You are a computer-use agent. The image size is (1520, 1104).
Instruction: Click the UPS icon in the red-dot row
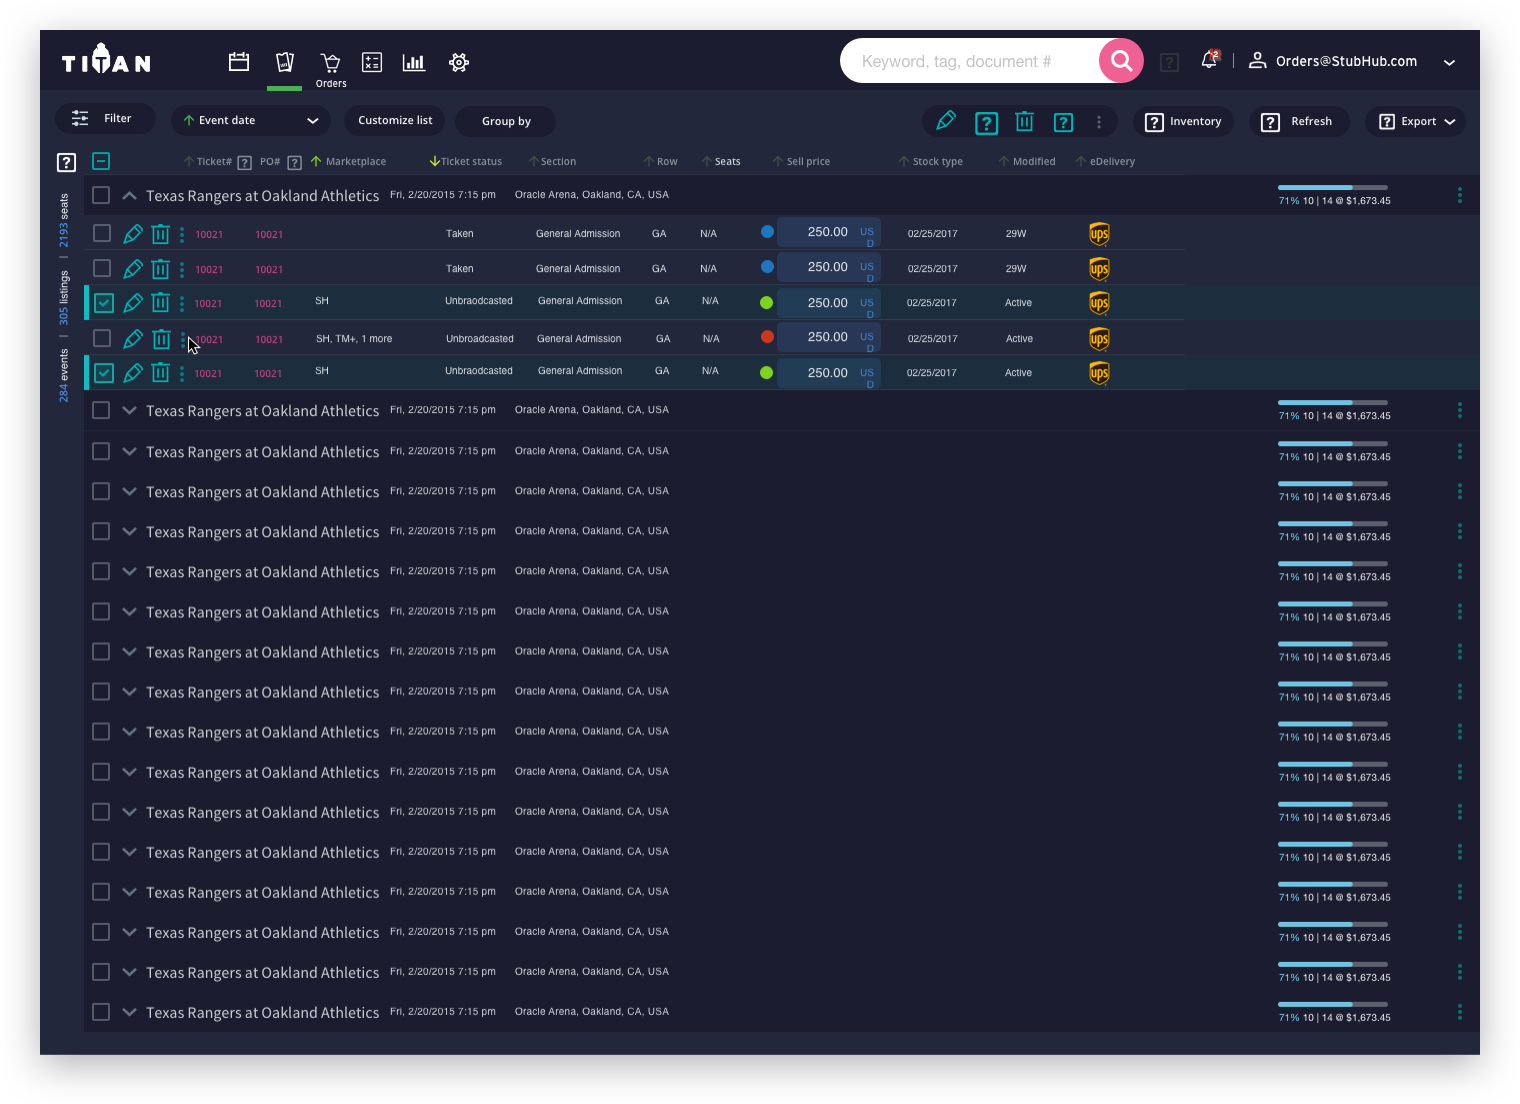pyautogui.click(x=1099, y=338)
